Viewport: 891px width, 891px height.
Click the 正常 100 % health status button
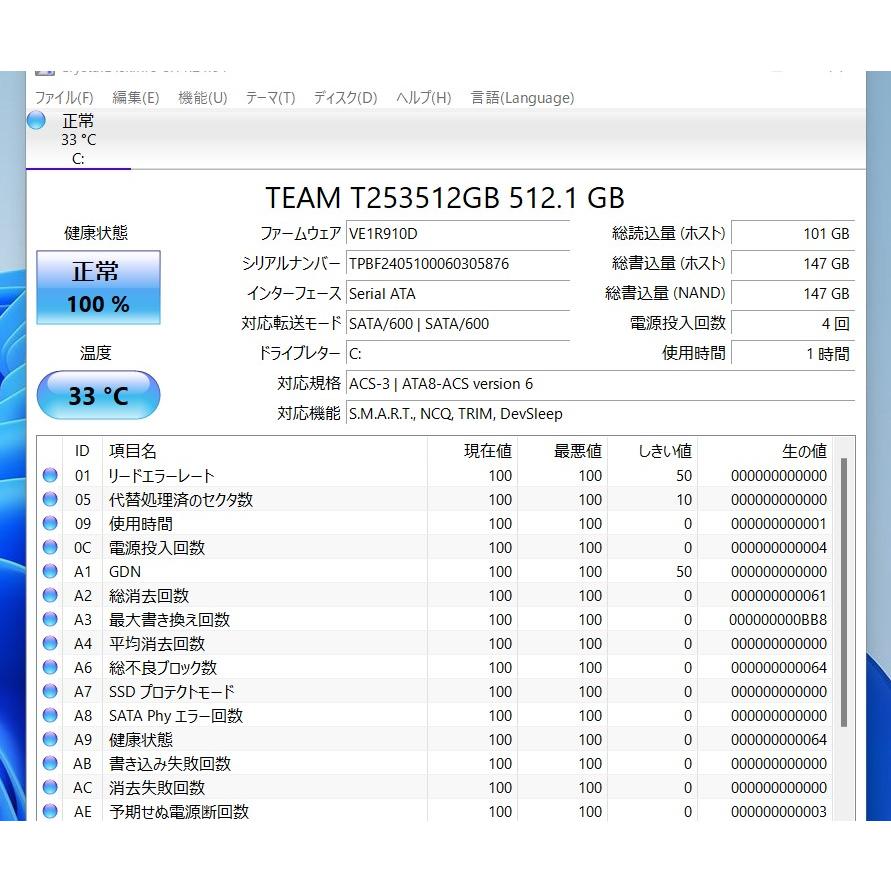pyautogui.click(x=98, y=288)
